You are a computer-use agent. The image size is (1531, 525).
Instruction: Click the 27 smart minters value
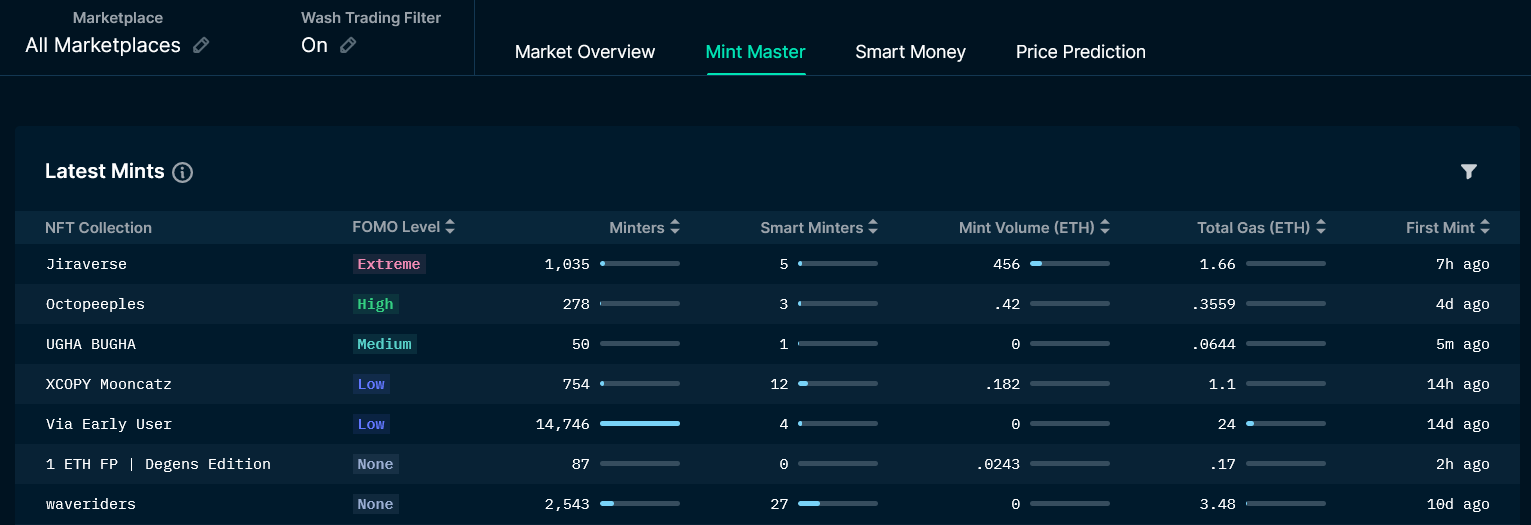pos(779,504)
